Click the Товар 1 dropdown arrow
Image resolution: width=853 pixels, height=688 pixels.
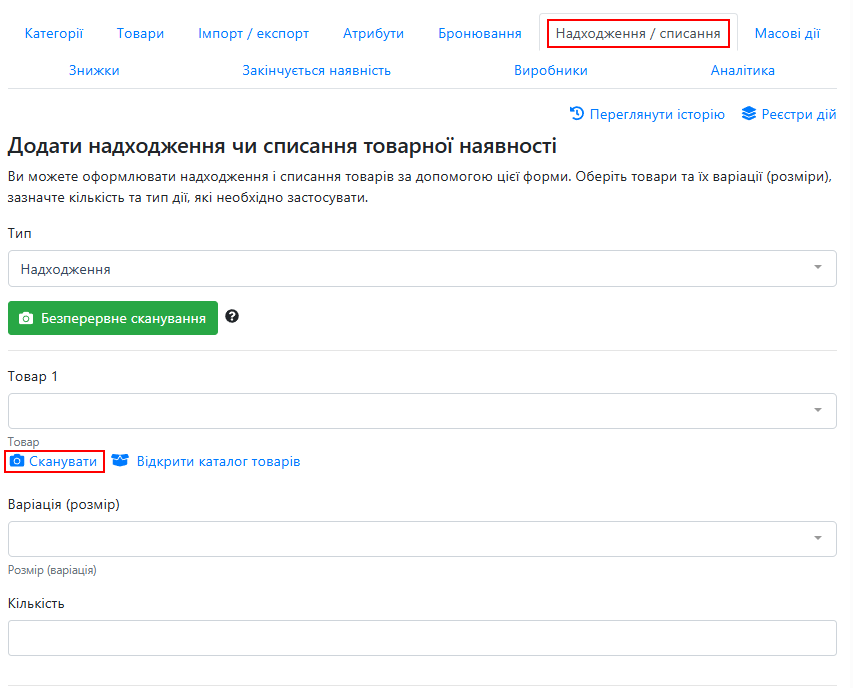pyautogui.click(x=818, y=410)
